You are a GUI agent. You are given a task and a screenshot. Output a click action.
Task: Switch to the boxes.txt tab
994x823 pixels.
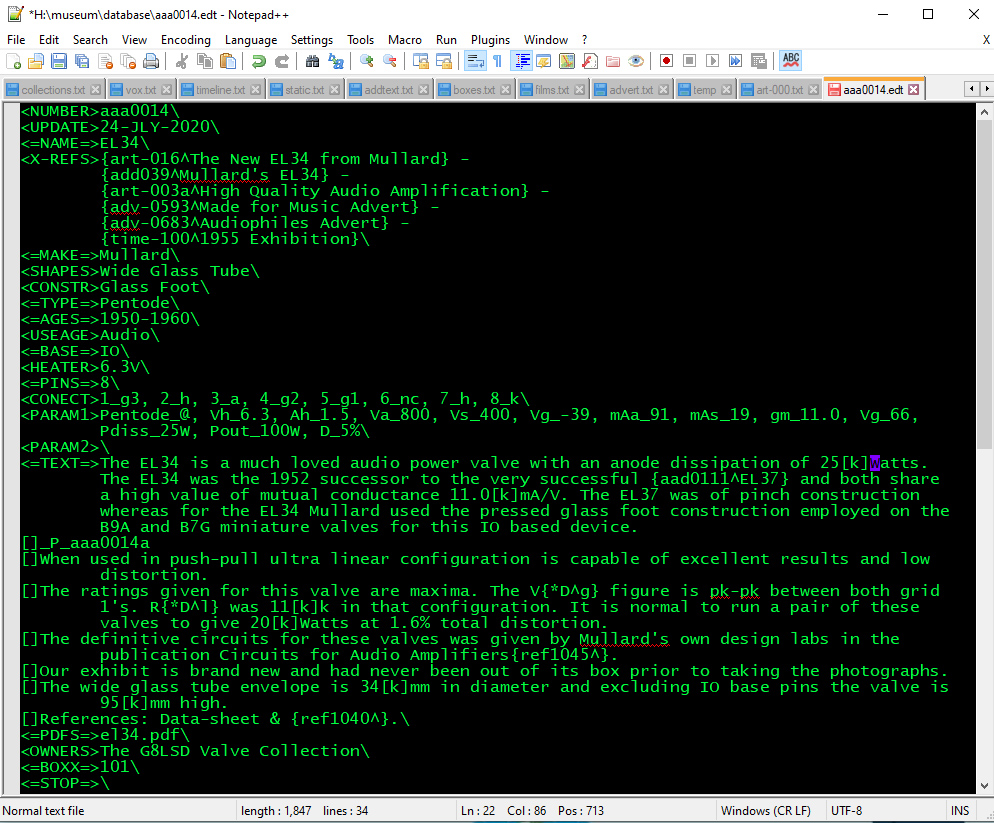point(474,90)
